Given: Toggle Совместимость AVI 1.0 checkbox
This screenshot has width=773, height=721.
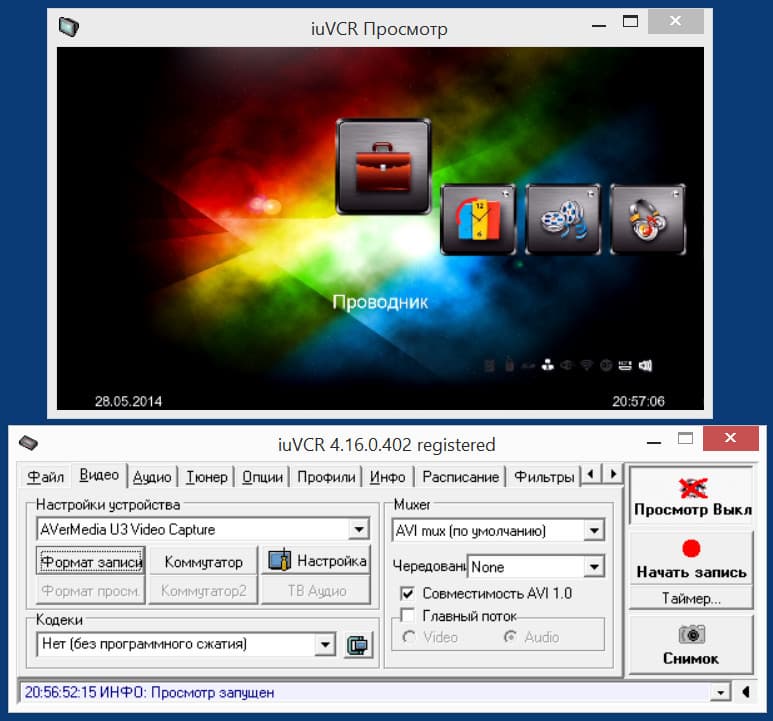Looking at the screenshot, I should tap(407, 593).
